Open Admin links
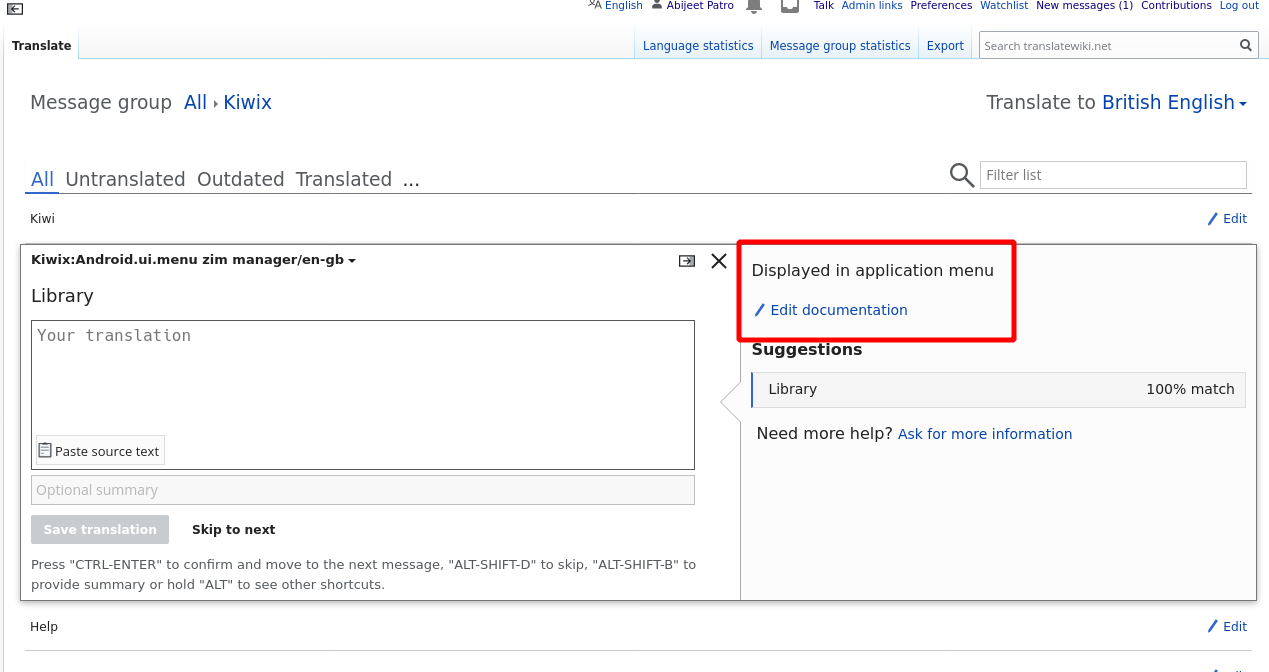The height and width of the screenshot is (672, 1269). [x=872, y=5]
